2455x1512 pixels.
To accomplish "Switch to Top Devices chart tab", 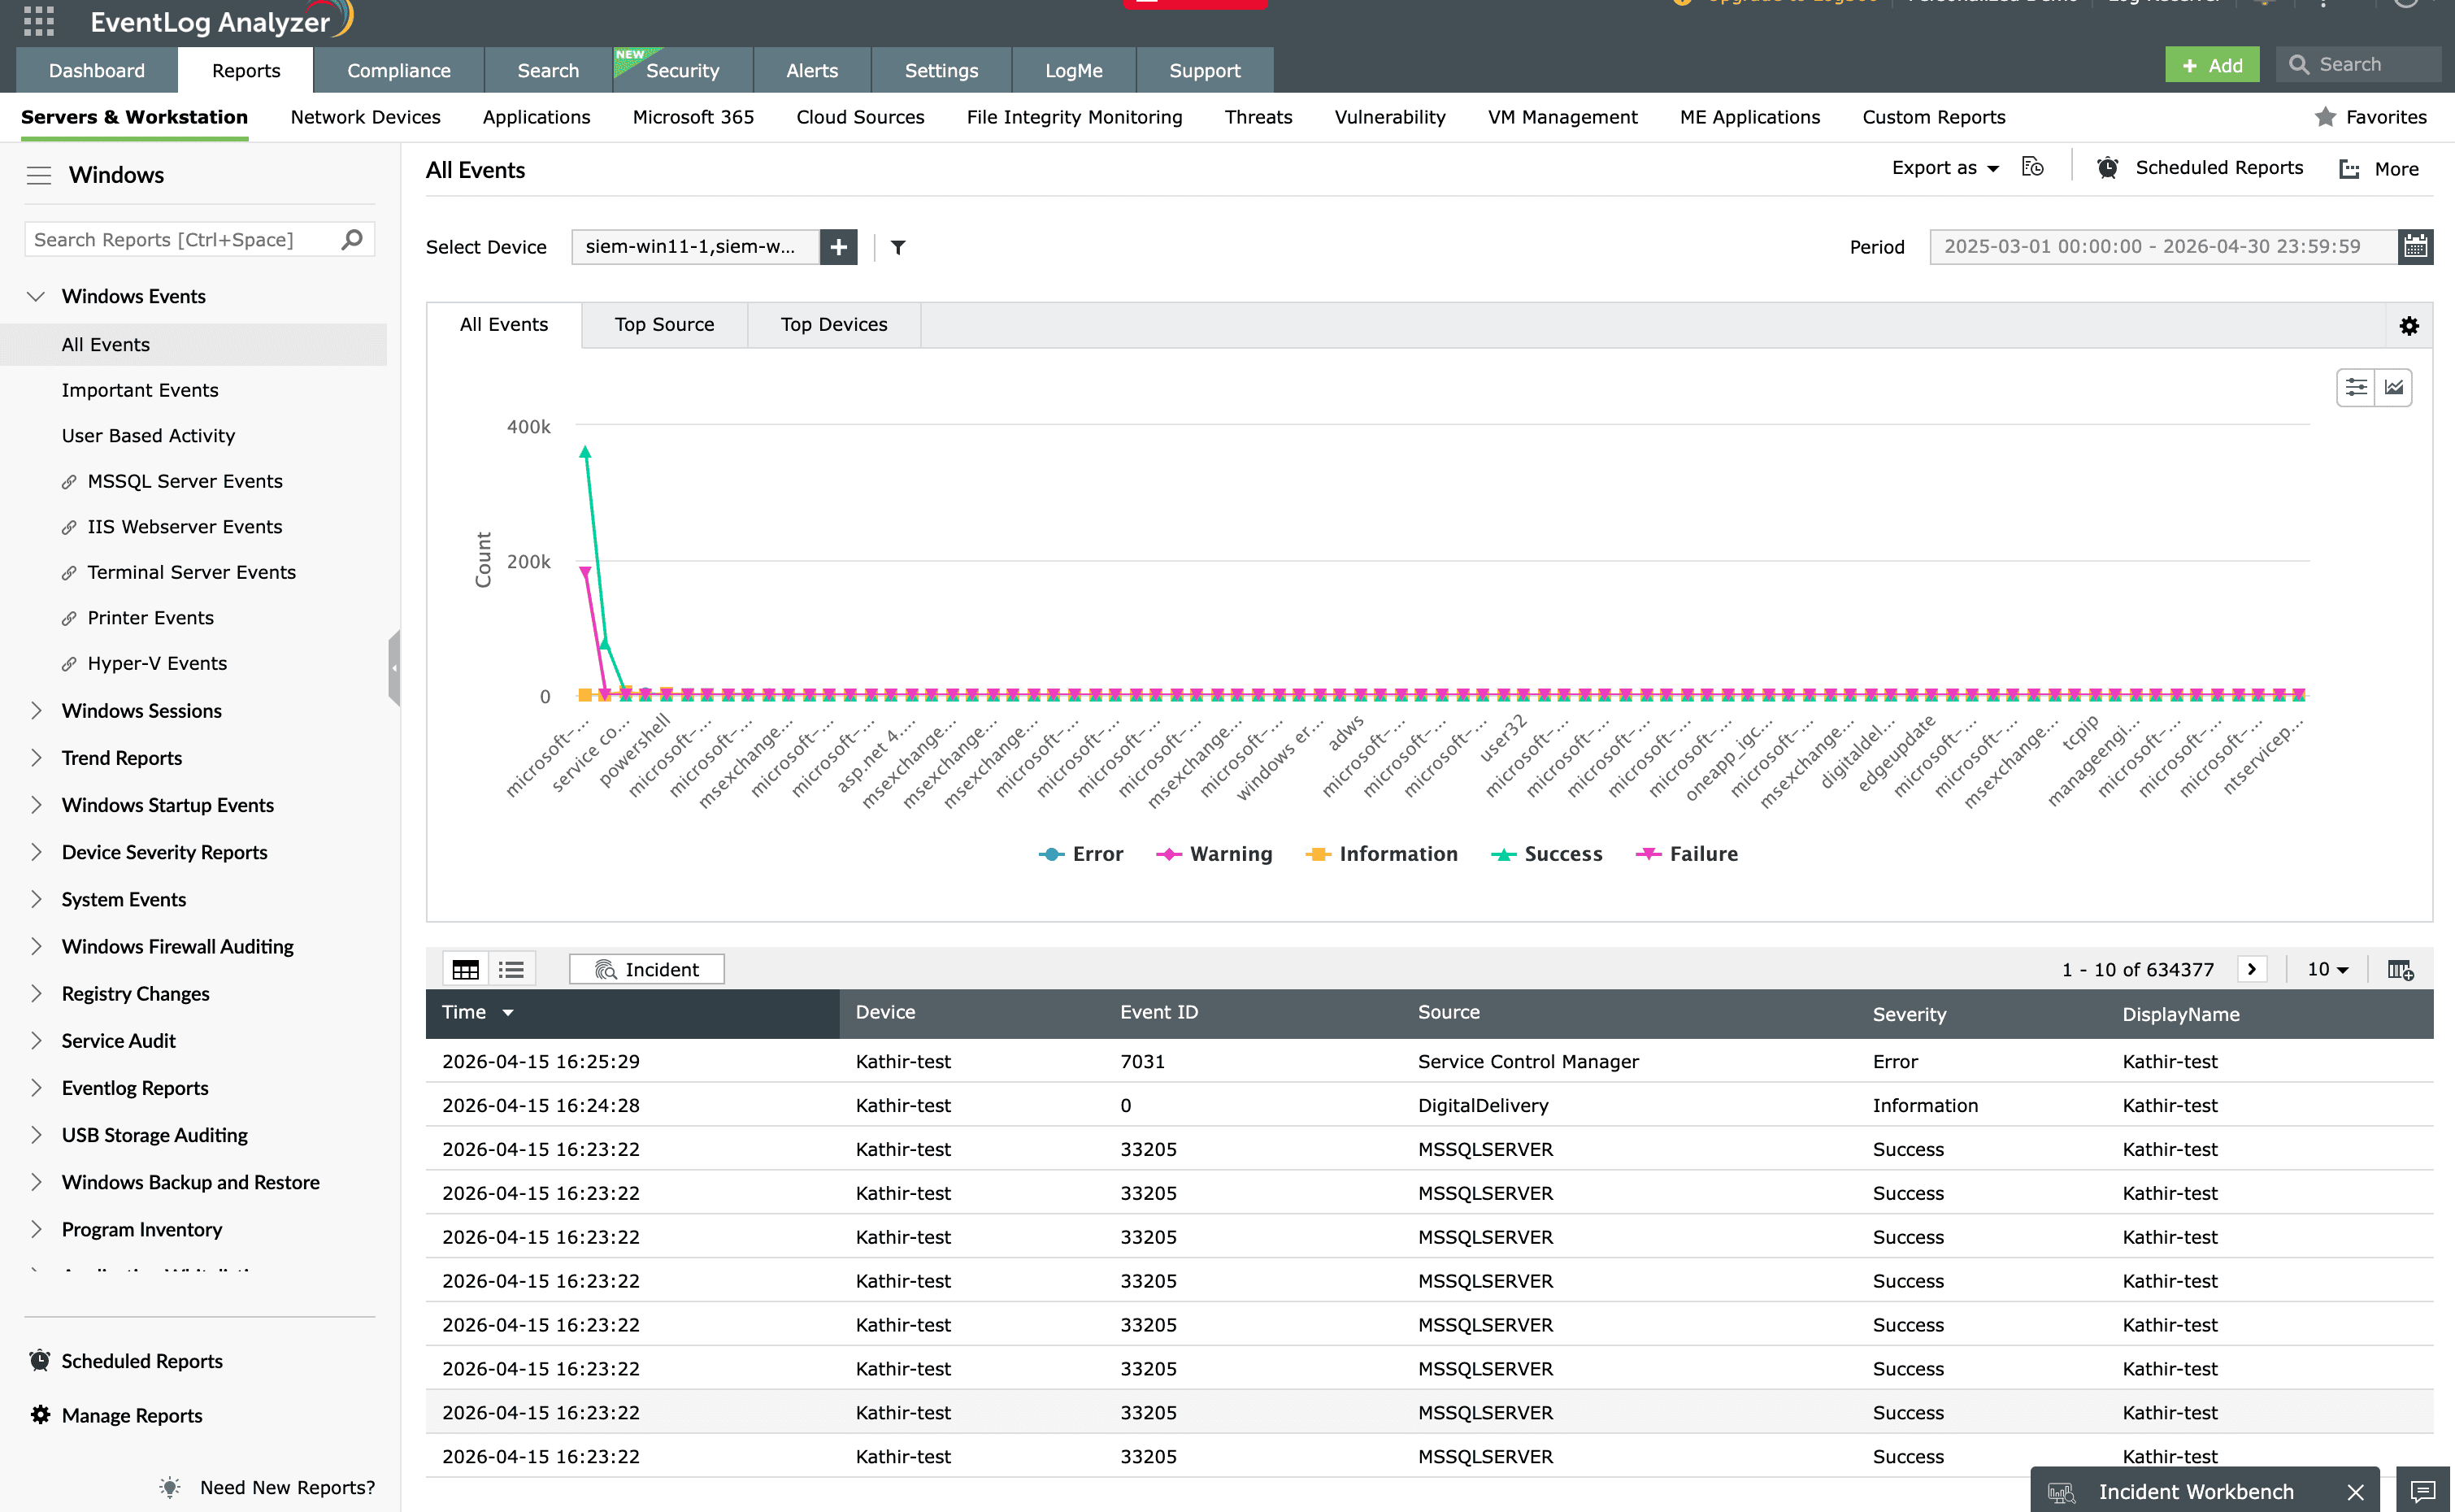I will 833,325.
